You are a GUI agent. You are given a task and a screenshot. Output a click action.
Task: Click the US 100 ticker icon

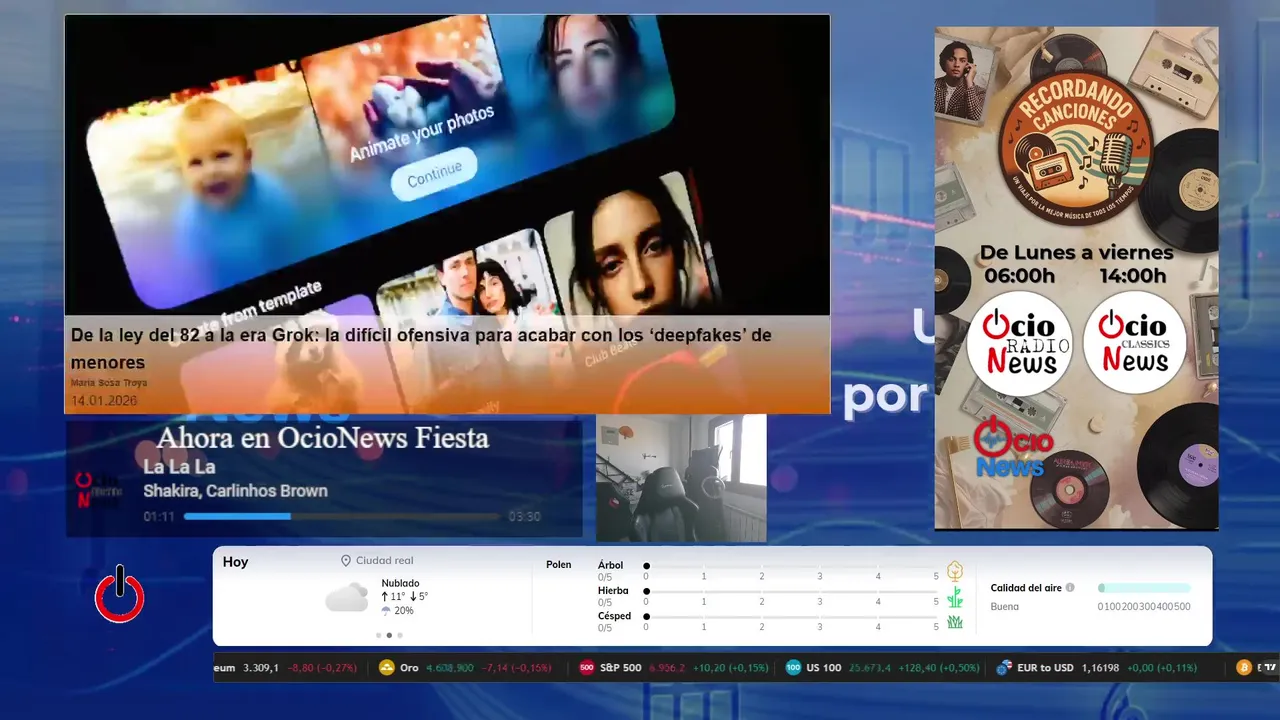pos(793,668)
